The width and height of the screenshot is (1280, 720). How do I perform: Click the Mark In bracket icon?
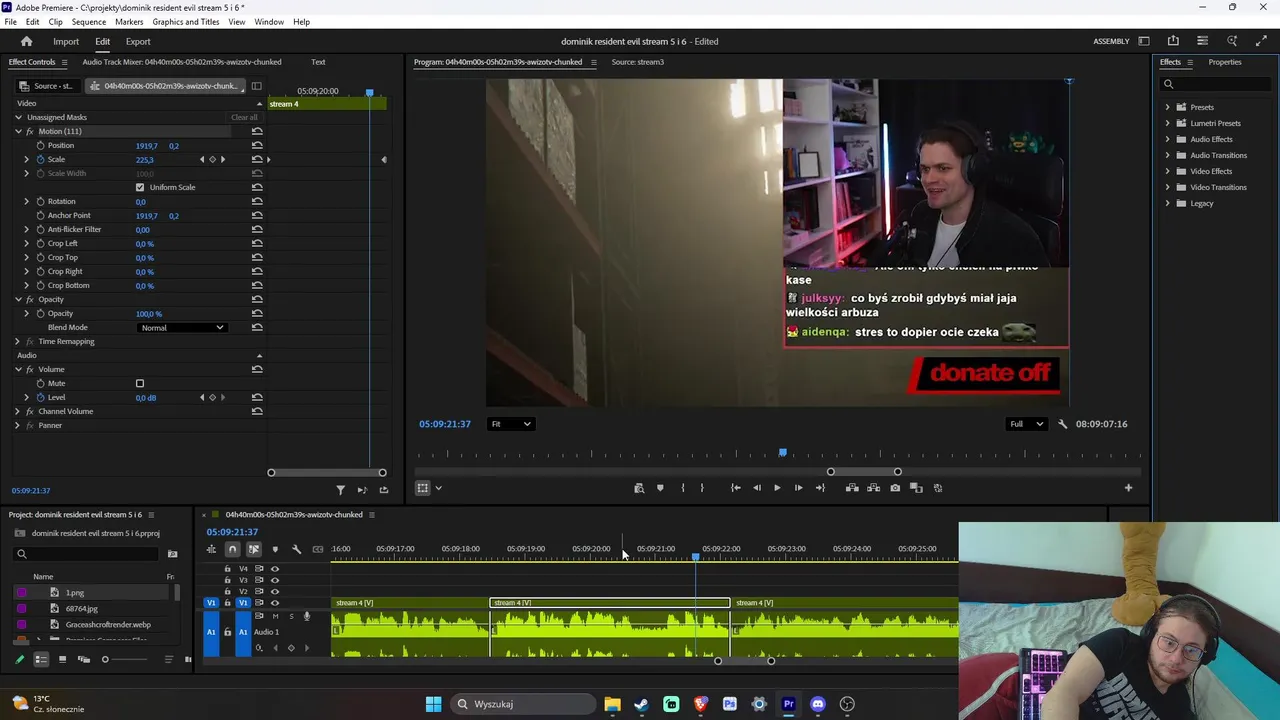683,488
